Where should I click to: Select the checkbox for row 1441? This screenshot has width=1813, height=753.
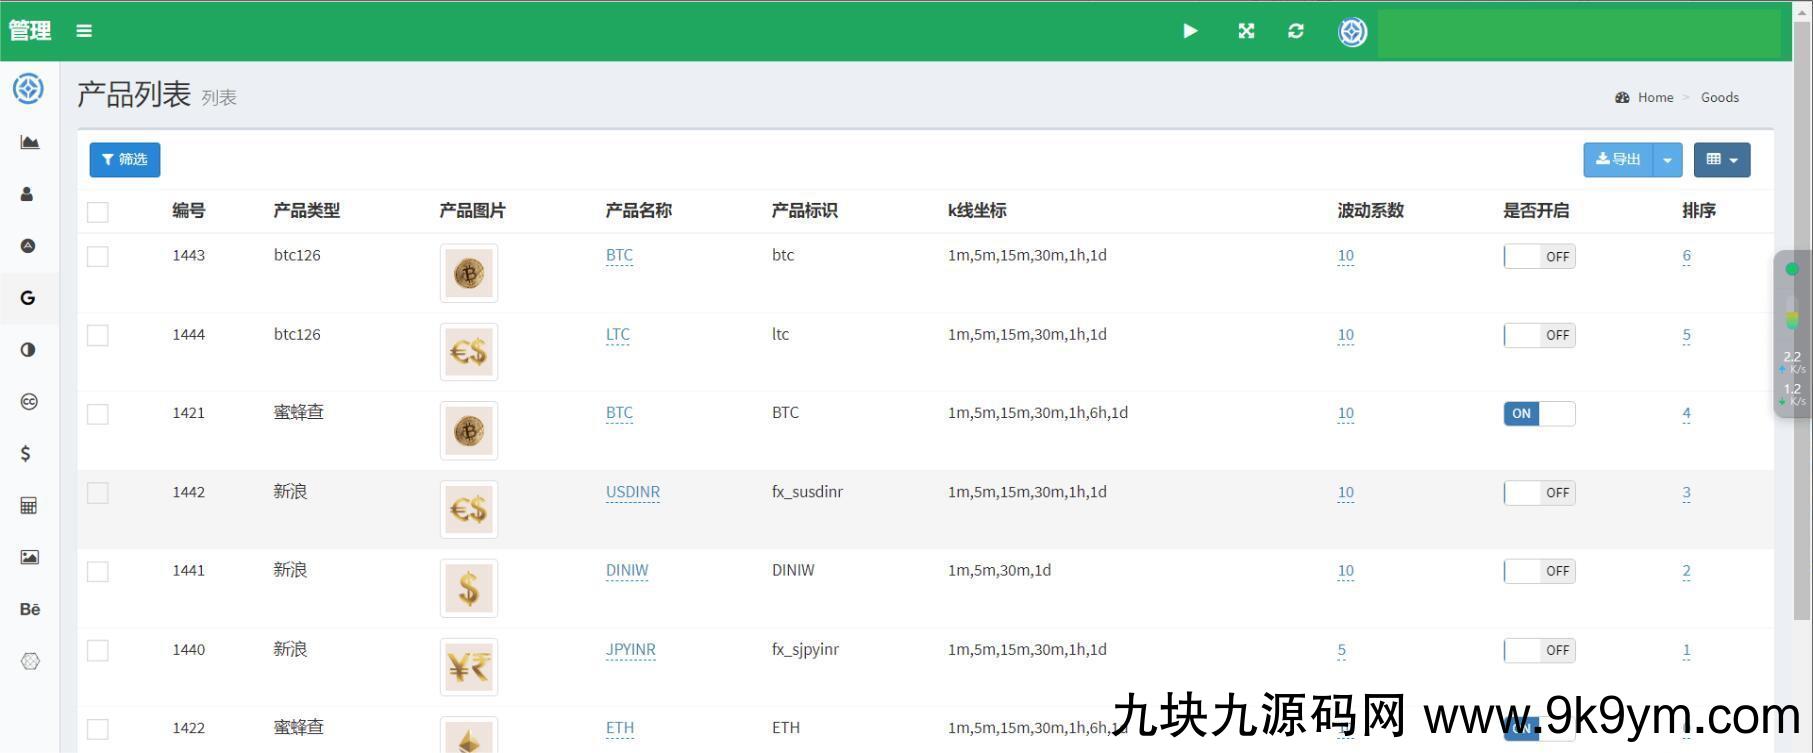tap(98, 571)
